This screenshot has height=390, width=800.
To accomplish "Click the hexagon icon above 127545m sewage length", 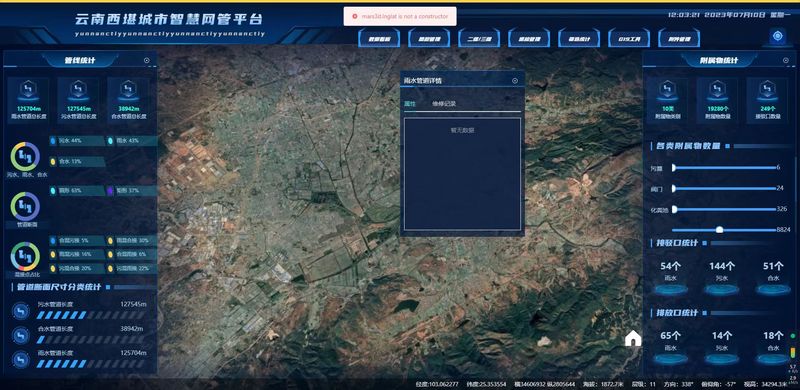I will 78,90.
